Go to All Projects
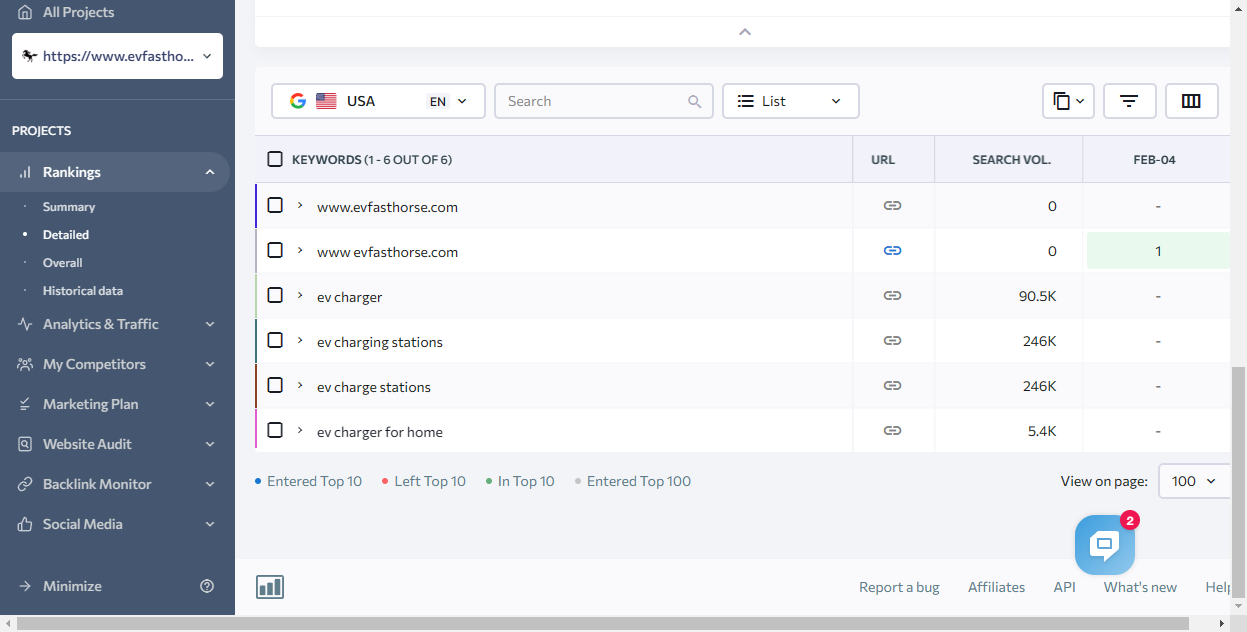Screen dimensions: 1247x632 tap(78, 12)
